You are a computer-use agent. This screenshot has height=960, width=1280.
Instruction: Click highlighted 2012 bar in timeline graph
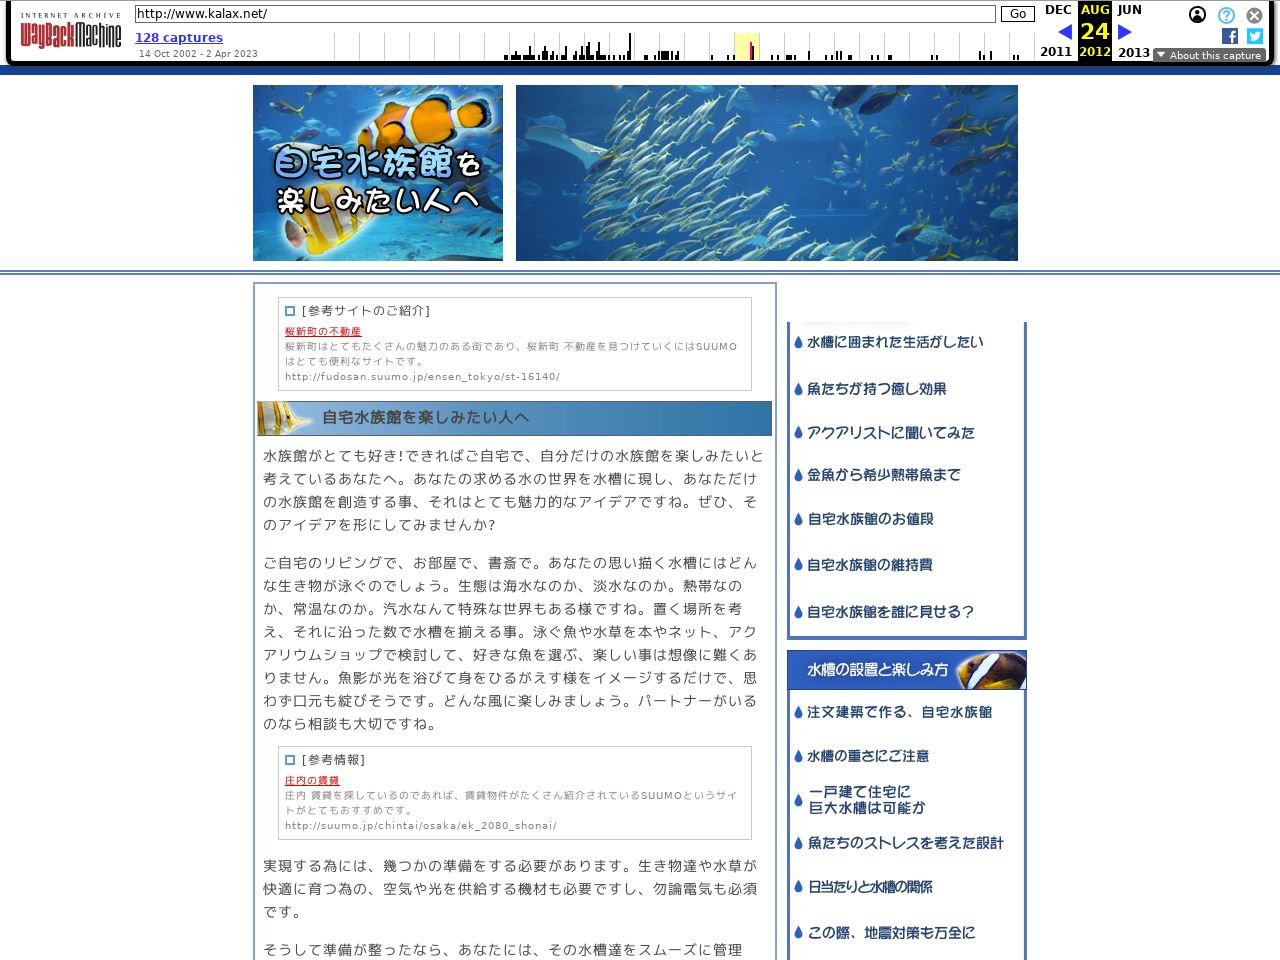[747, 47]
